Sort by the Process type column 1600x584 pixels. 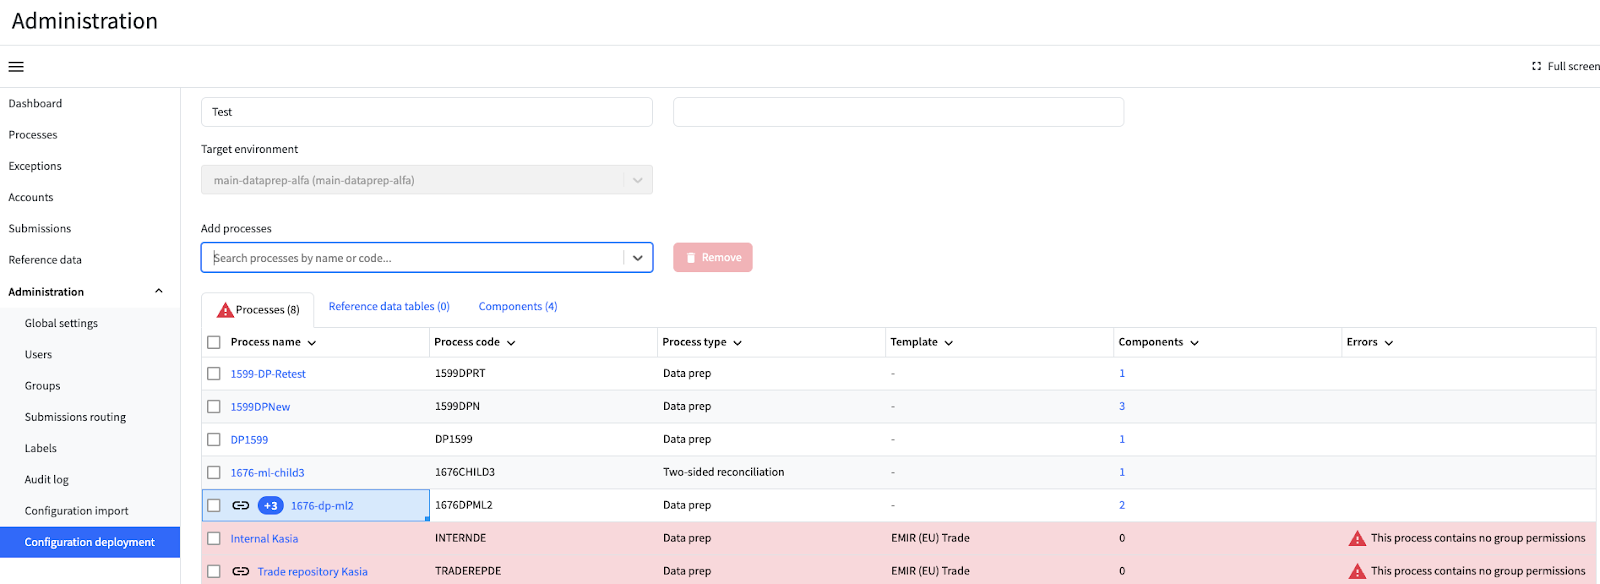point(702,342)
